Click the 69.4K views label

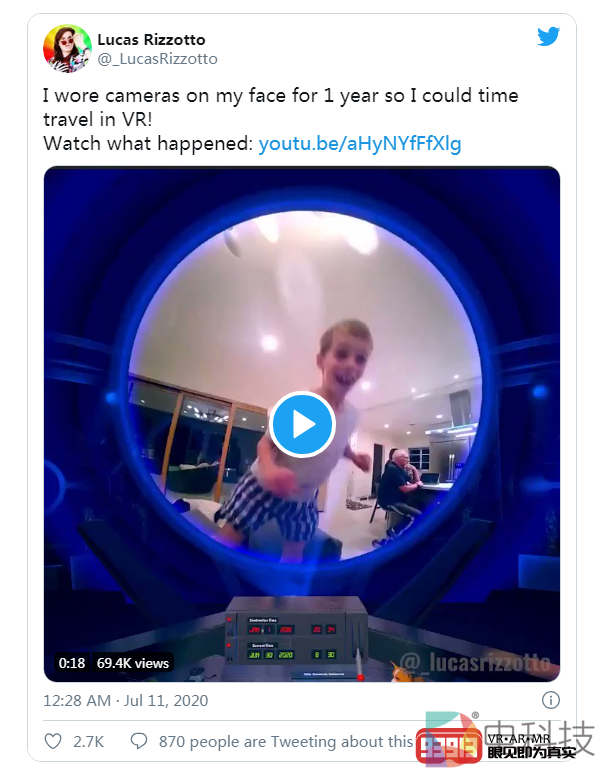pyautogui.click(x=133, y=663)
